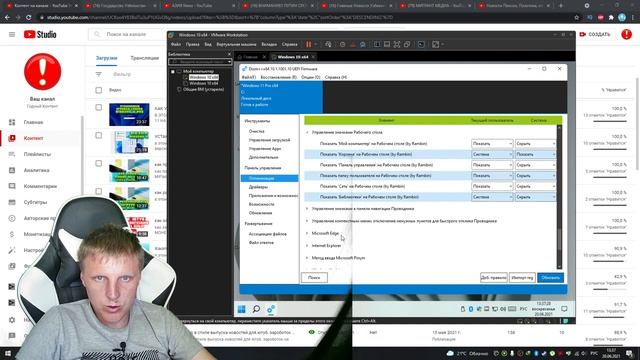Click VMware manage snapshots icon
Screen dimensions: 640x360
[362, 44]
